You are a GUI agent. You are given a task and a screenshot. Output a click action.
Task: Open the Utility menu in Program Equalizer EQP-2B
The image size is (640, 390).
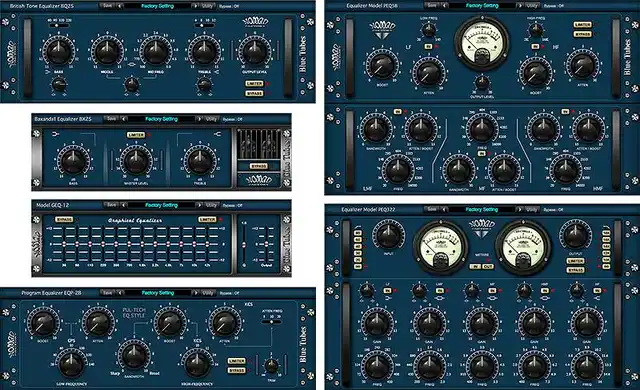(207, 293)
